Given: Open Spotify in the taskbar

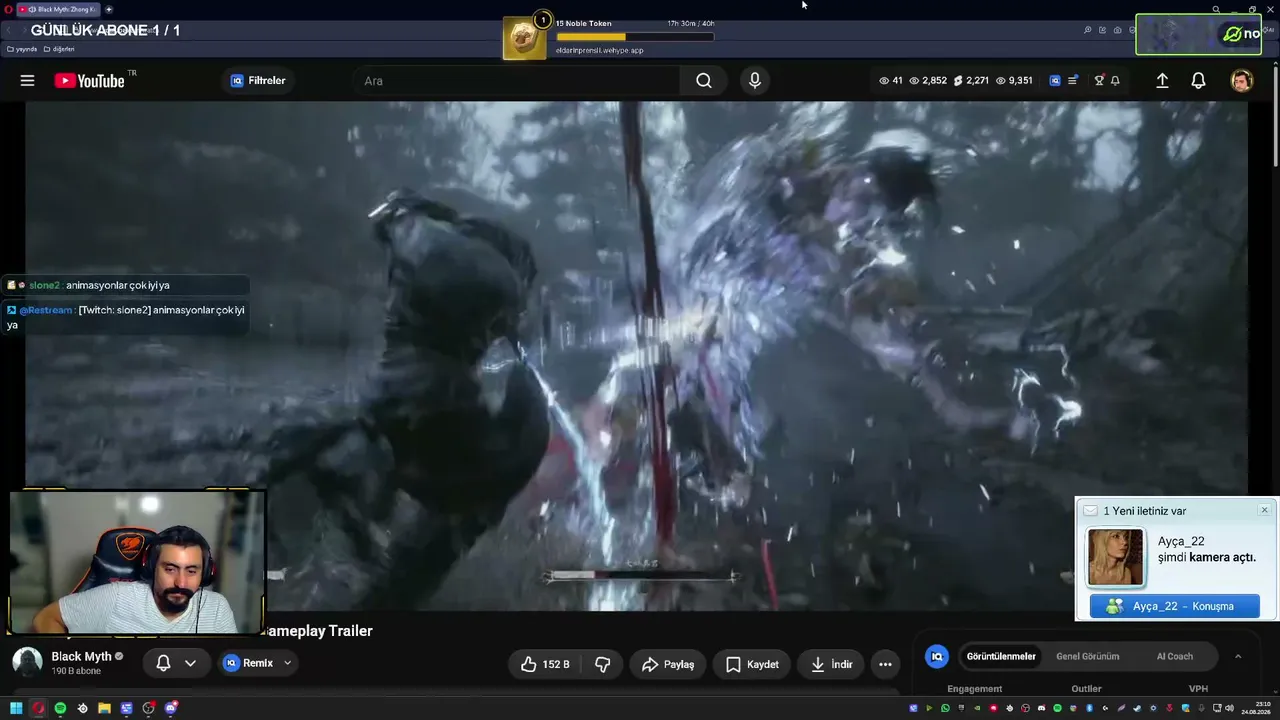Looking at the screenshot, I should pos(60,708).
